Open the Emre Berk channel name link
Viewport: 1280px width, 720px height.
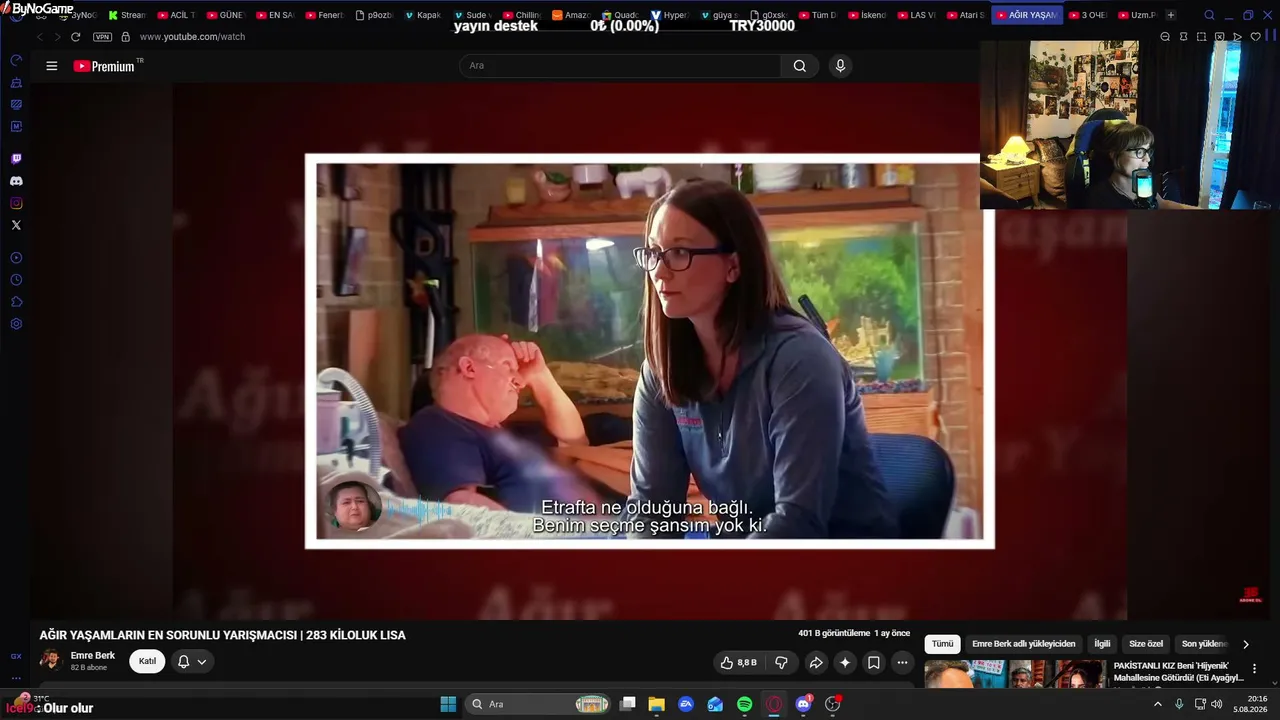93,656
